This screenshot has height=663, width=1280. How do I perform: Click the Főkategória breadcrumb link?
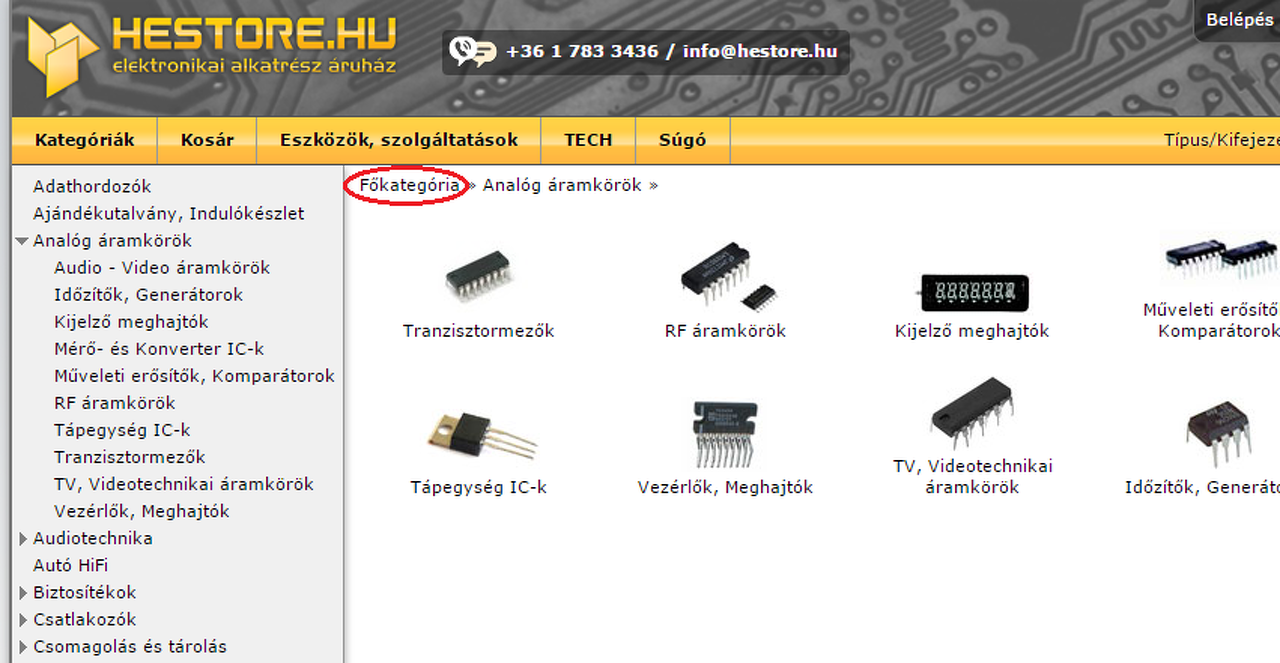point(410,185)
